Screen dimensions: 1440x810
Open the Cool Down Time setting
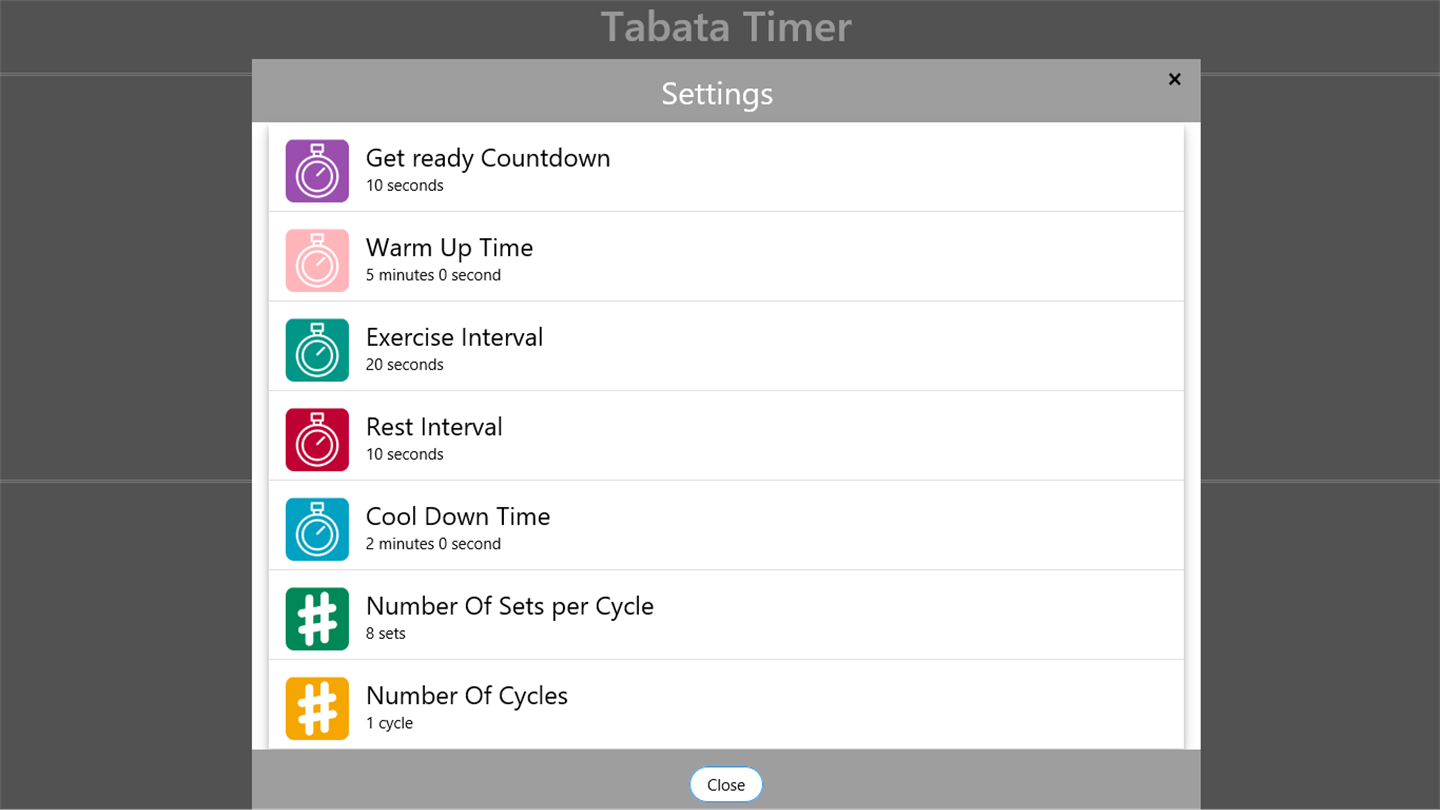[458, 517]
